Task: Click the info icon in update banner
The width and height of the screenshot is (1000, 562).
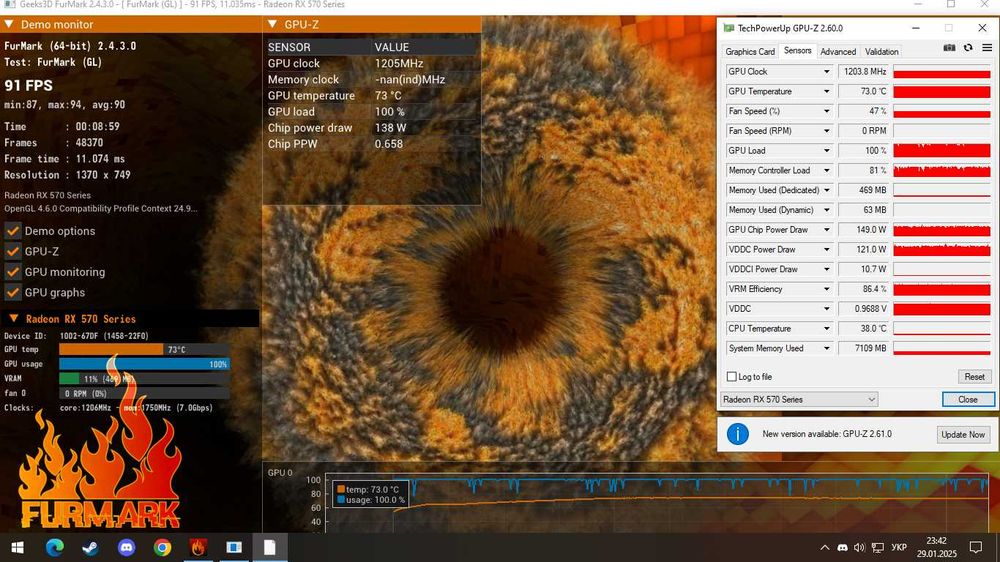Action: (x=738, y=434)
